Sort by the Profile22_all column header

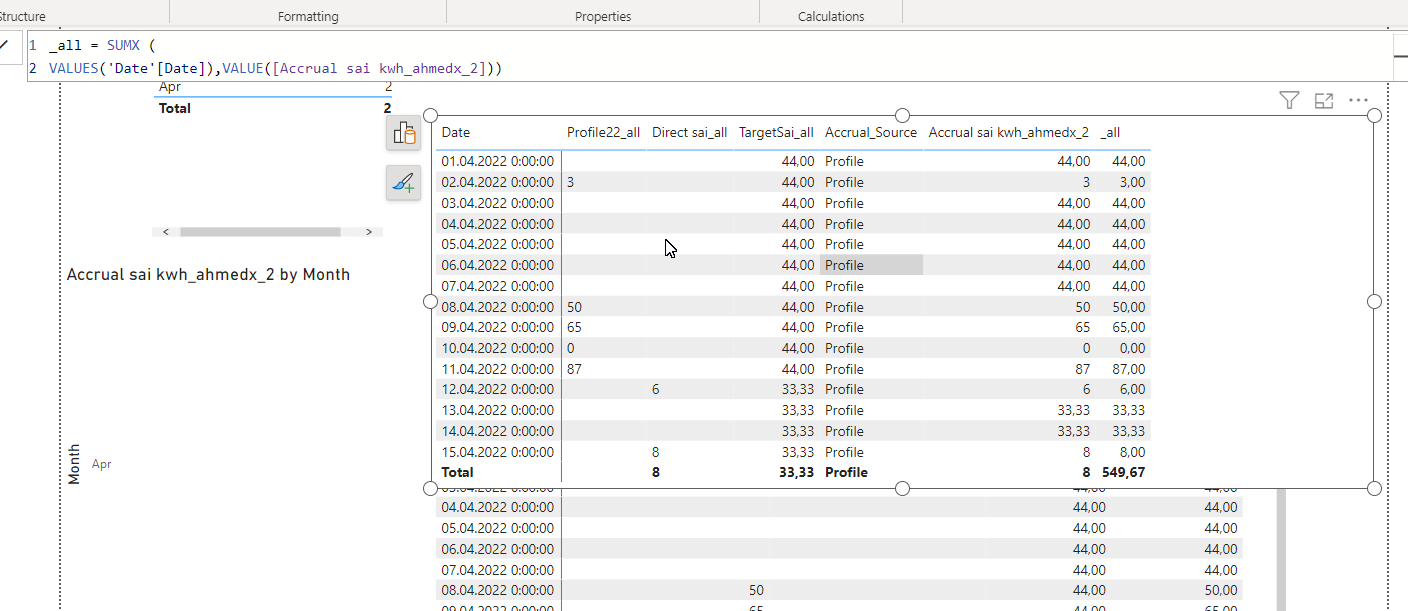(x=603, y=132)
